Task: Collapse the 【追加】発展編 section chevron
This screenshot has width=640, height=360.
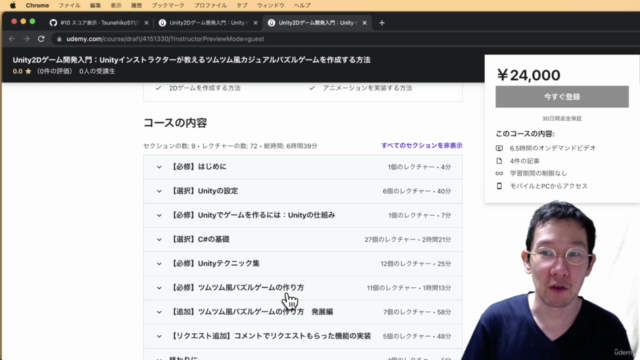Action: (x=159, y=312)
